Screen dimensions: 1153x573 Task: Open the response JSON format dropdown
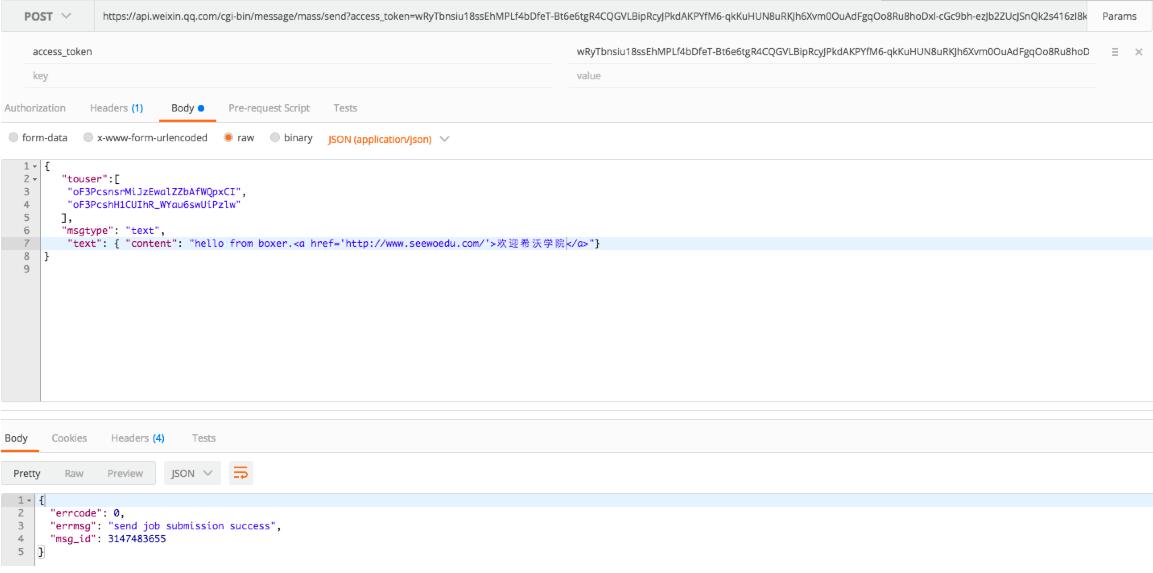click(193, 473)
